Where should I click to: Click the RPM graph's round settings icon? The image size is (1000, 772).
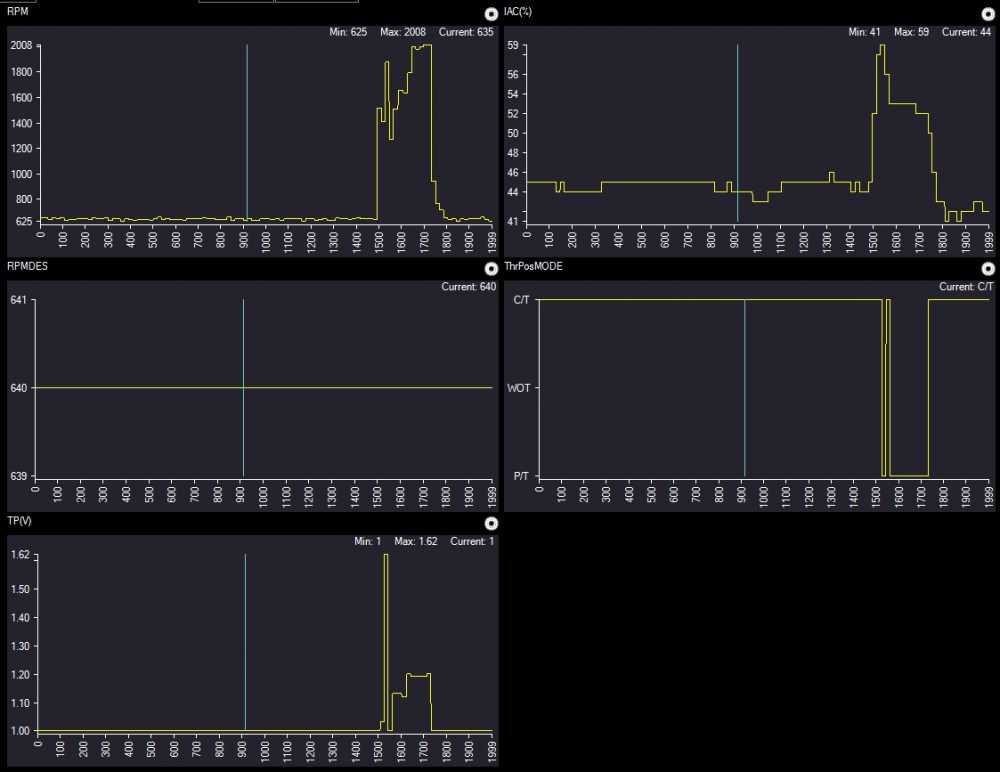point(490,14)
